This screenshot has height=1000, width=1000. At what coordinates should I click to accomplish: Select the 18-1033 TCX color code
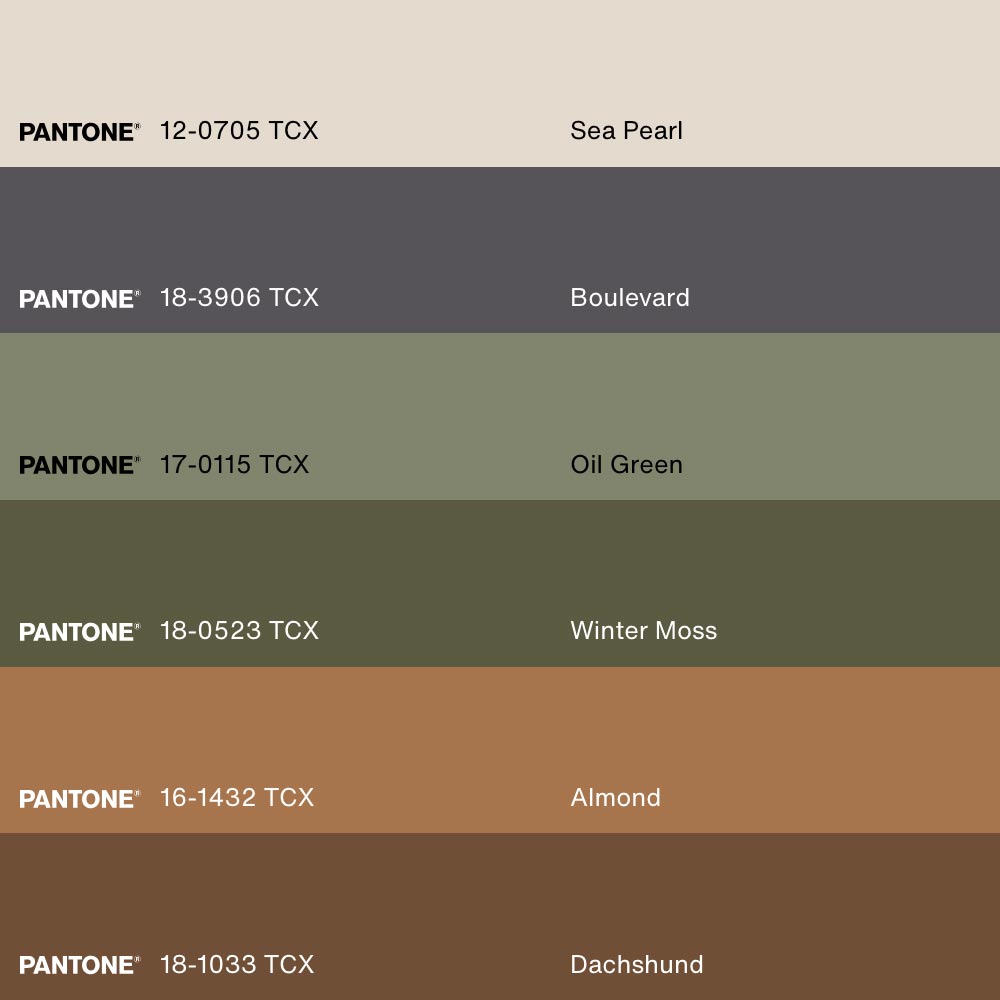[x=237, y=964]
